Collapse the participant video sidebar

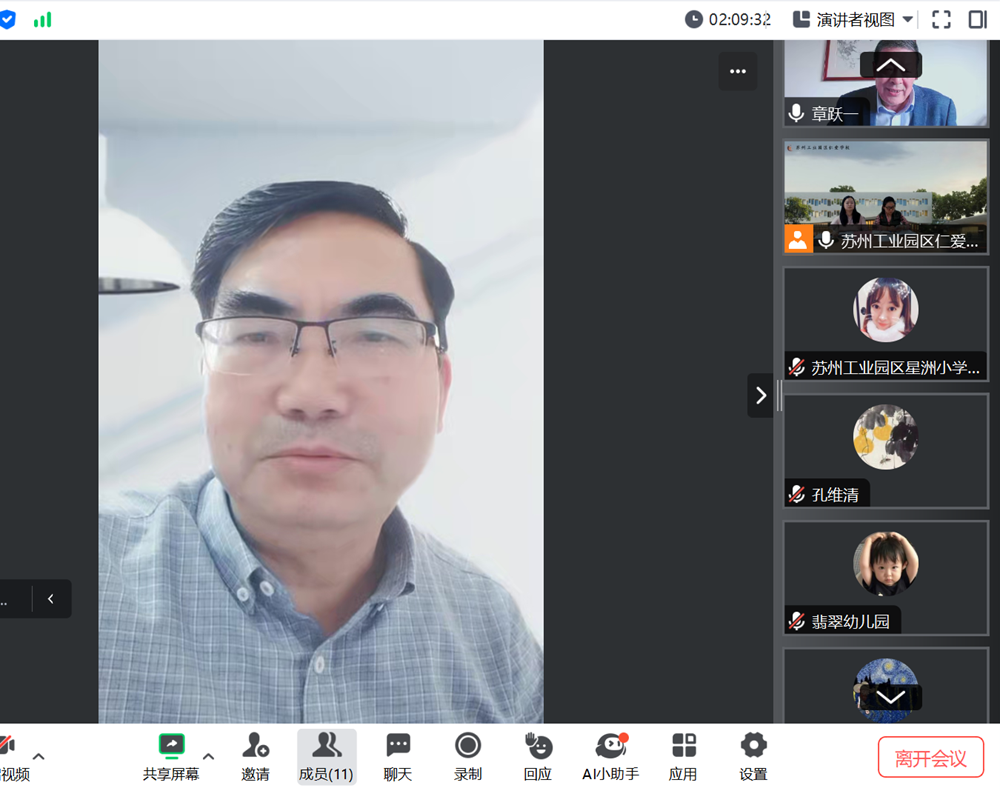tap(760, 395)
